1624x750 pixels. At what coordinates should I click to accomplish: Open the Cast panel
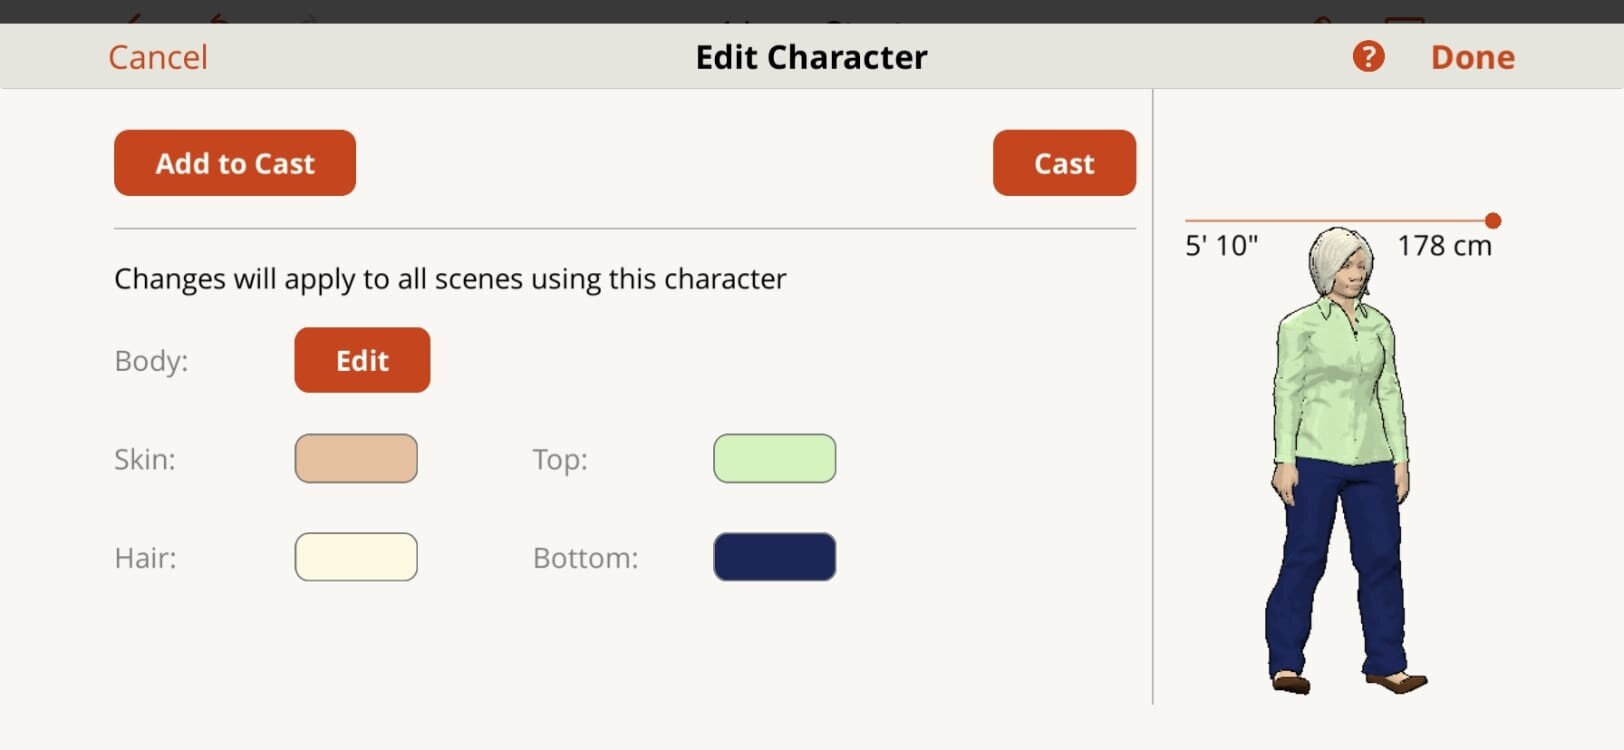(1063, 162)
